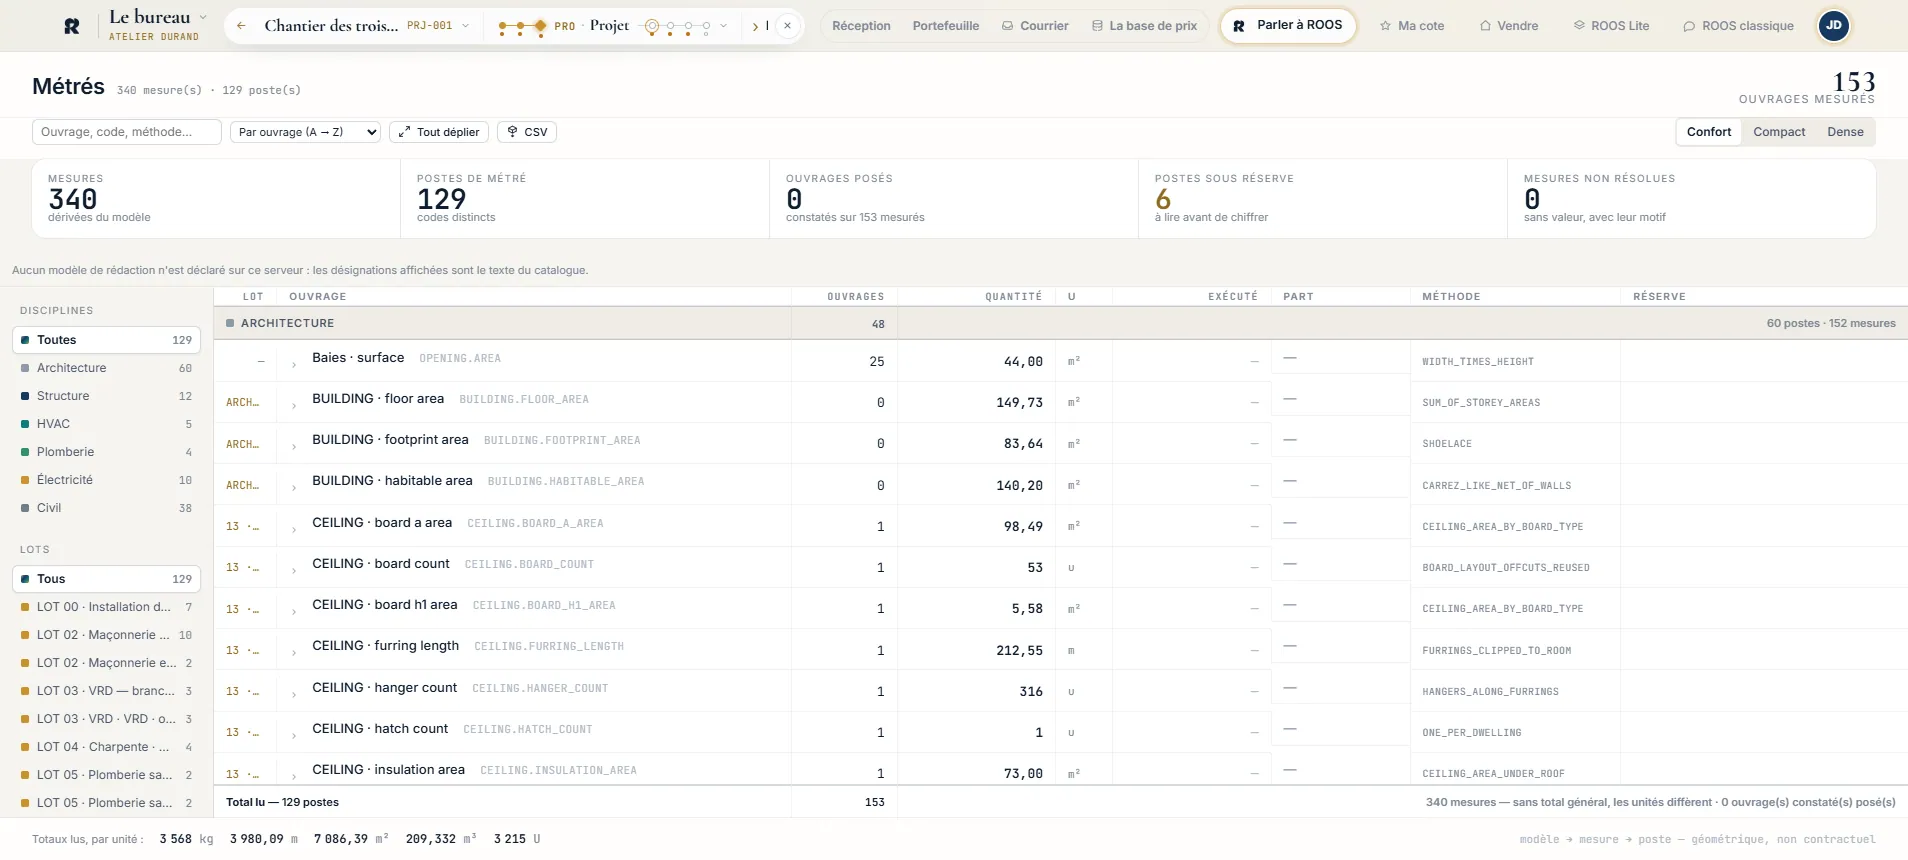This screenshot has height=860, width=1908.
Task: Click the SHOELACE method text
Action: point(1447,444)
